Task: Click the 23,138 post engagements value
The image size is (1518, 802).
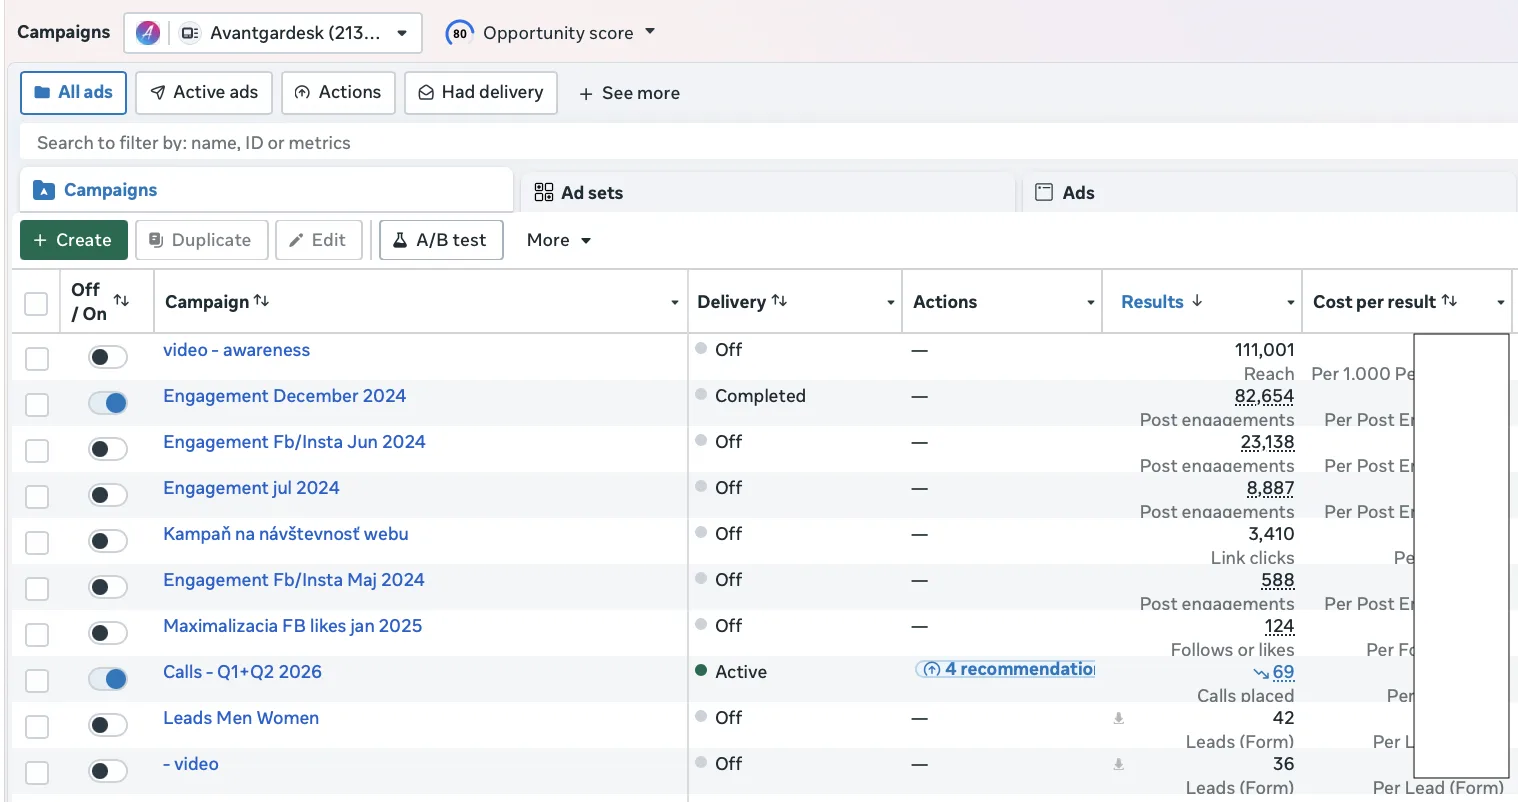Action: coord(1267,442)
